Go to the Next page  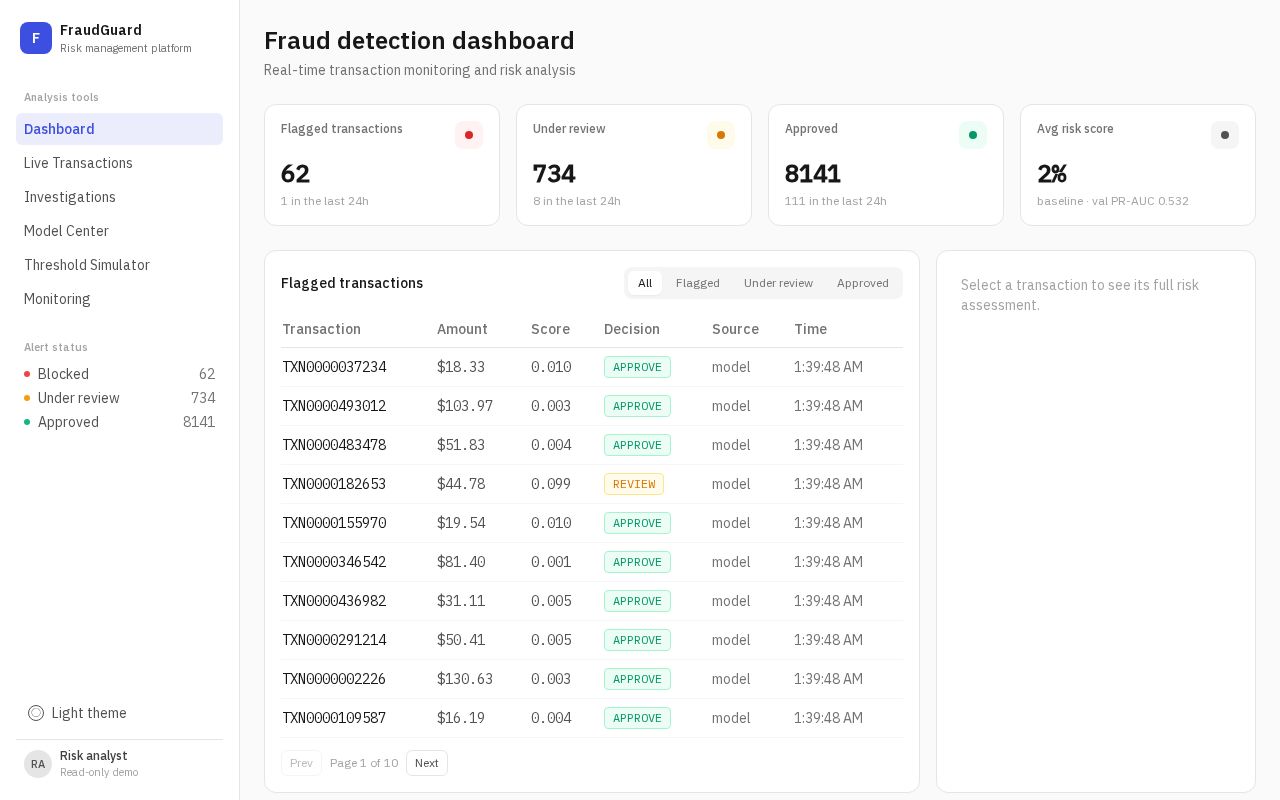point(427,763)
